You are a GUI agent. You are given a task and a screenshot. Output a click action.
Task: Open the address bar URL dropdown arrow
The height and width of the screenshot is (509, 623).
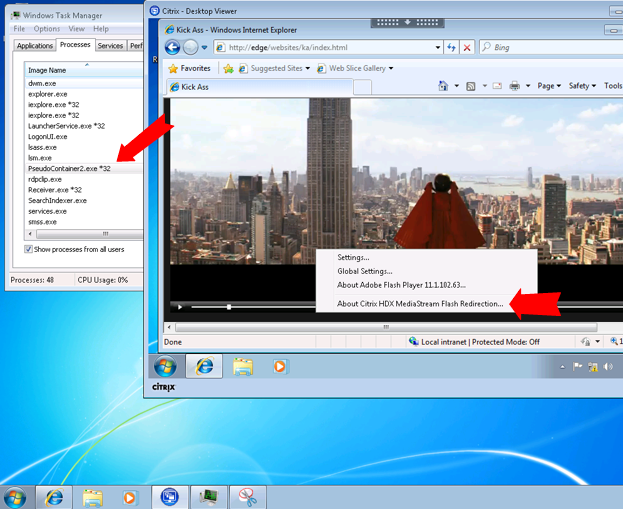pos(437,47)
